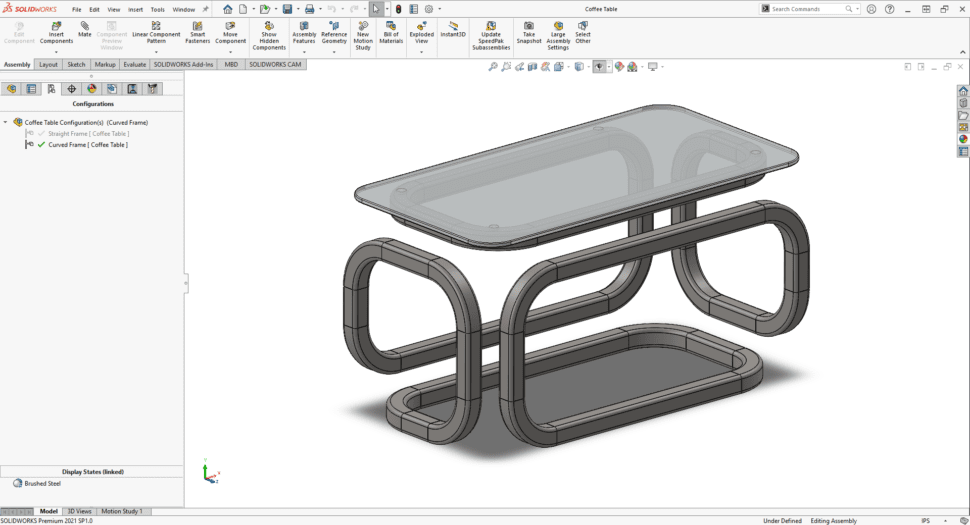The image size is (970, 525).
Task: Save the Coffee Table assembly
Action: click(x=287, y=9)
